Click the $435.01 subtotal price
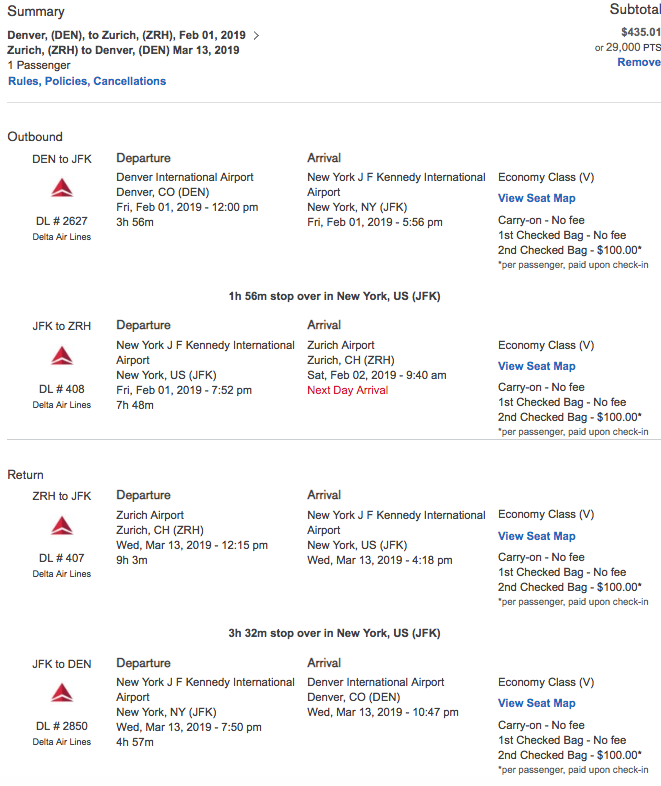661x786 pixels. 640,32
